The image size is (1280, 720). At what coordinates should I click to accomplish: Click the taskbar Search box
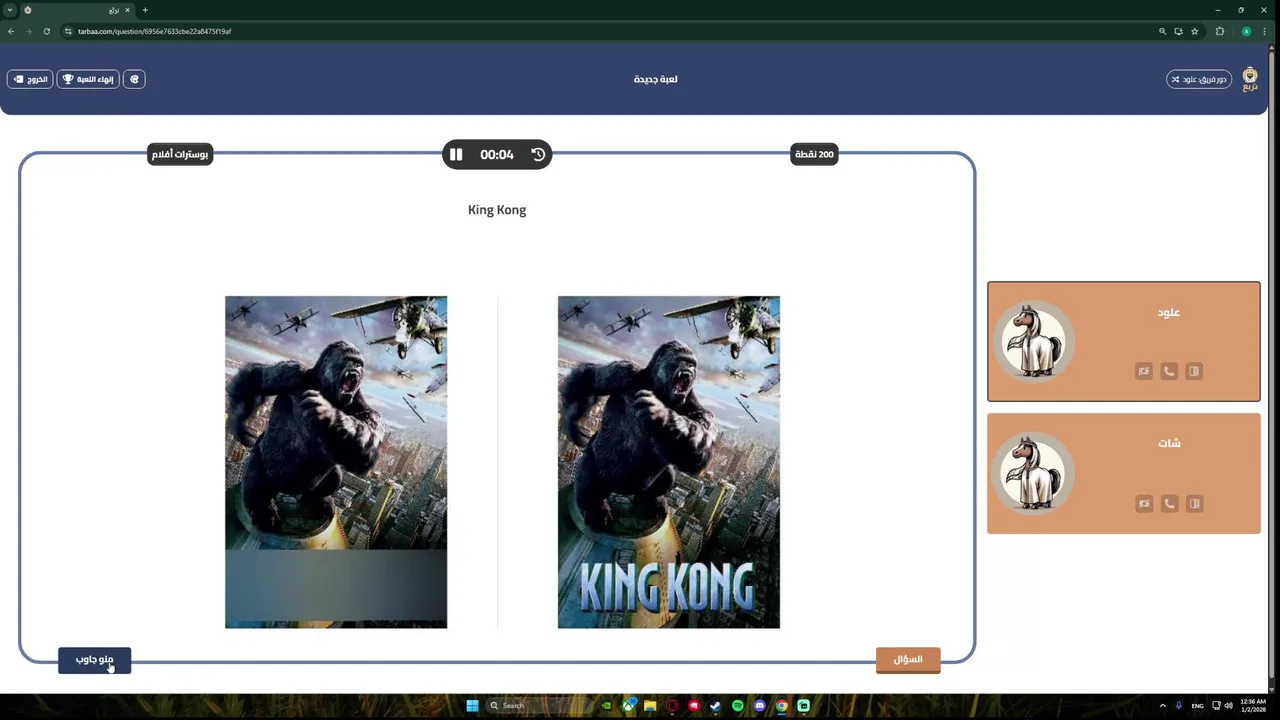click(537, 705)
